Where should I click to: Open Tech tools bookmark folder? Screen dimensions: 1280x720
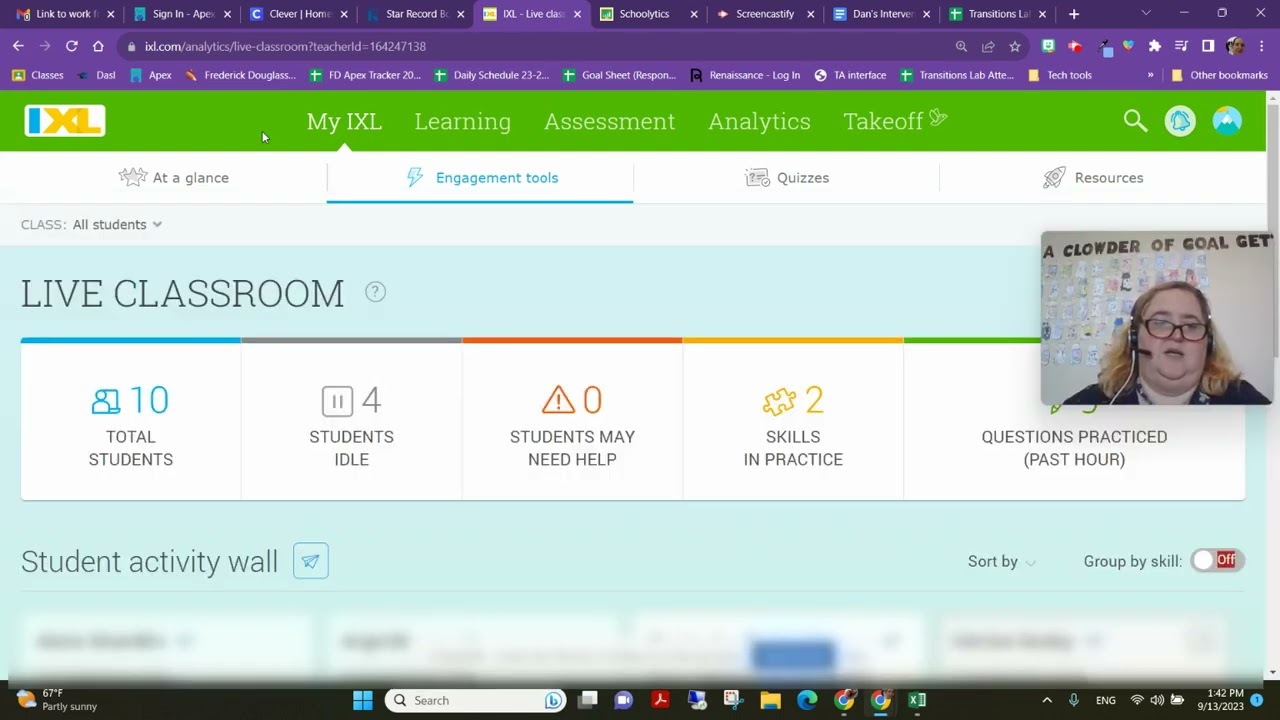(x=1060, y=75)
